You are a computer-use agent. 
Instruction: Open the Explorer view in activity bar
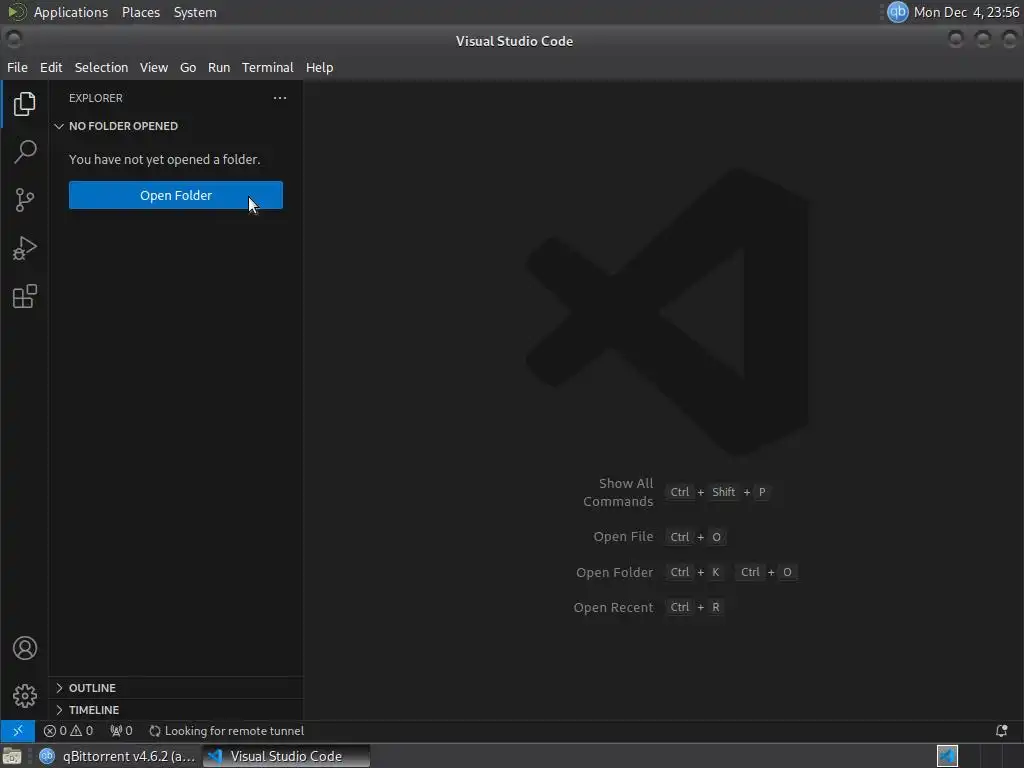24,104
